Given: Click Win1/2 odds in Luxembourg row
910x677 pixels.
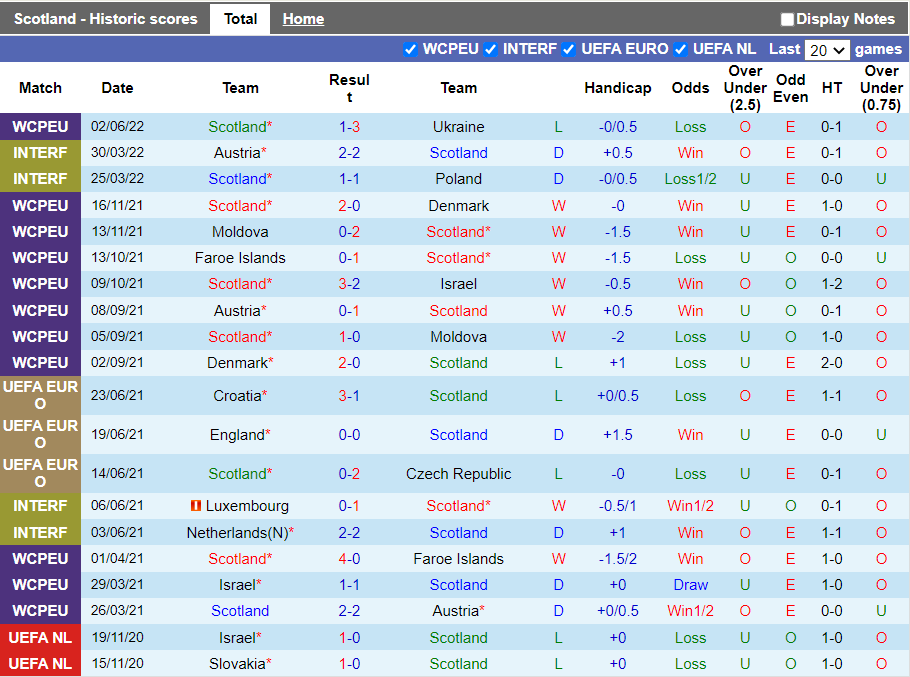Looking at the screenshot, I should pos(690,506).
